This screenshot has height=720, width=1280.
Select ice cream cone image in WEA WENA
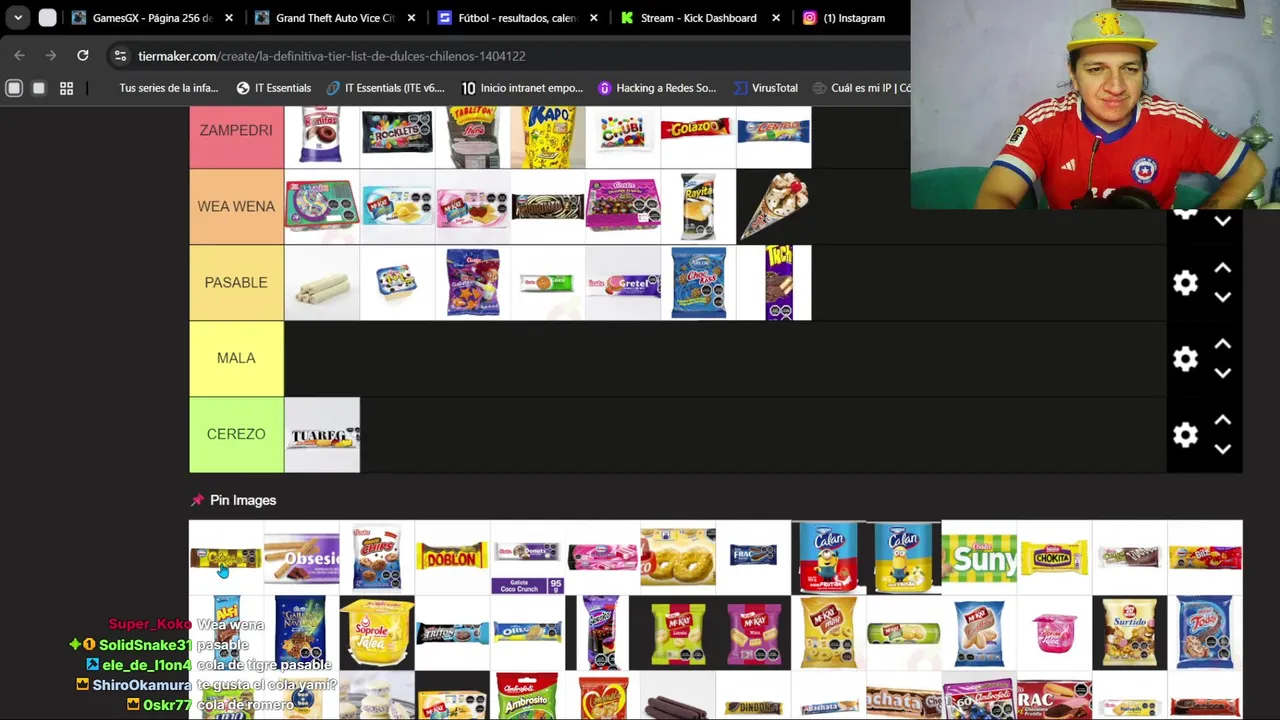coord(774,207)
